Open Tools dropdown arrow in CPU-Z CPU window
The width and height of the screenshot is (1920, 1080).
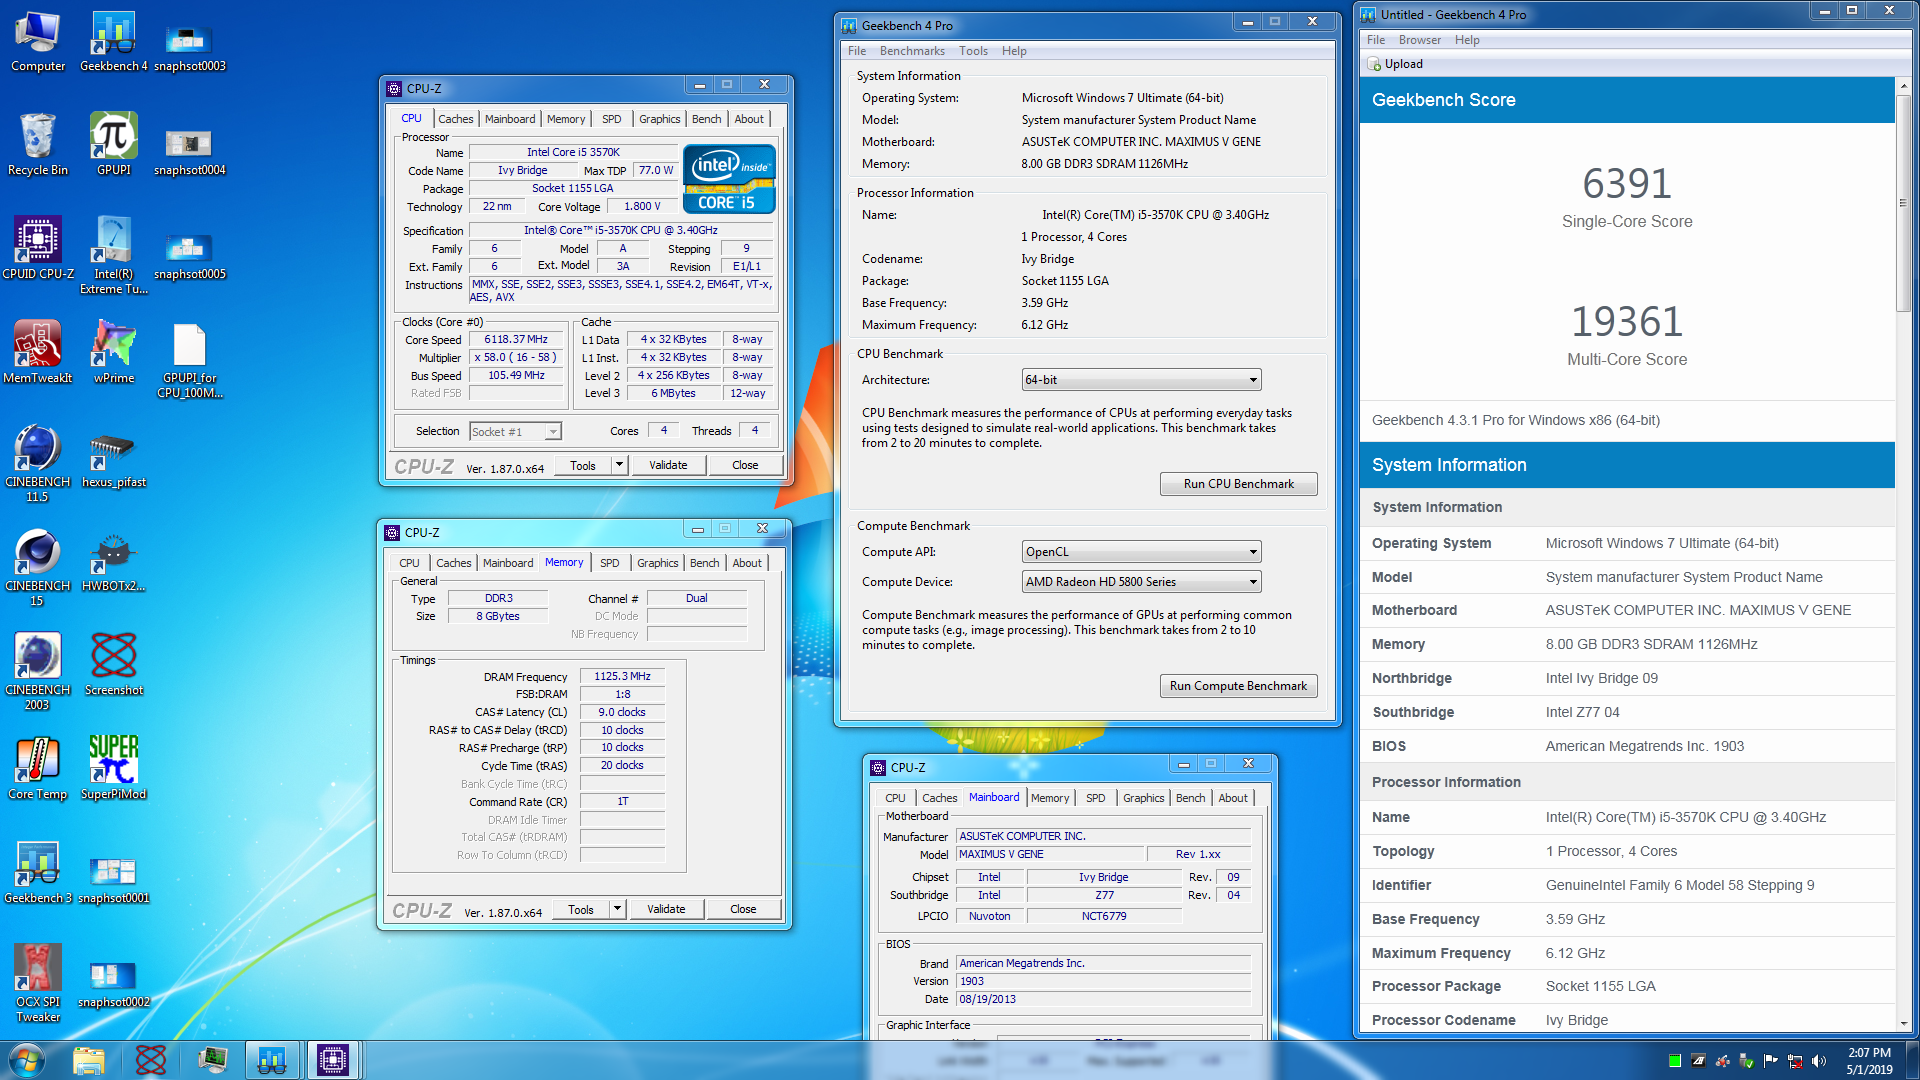619,465
